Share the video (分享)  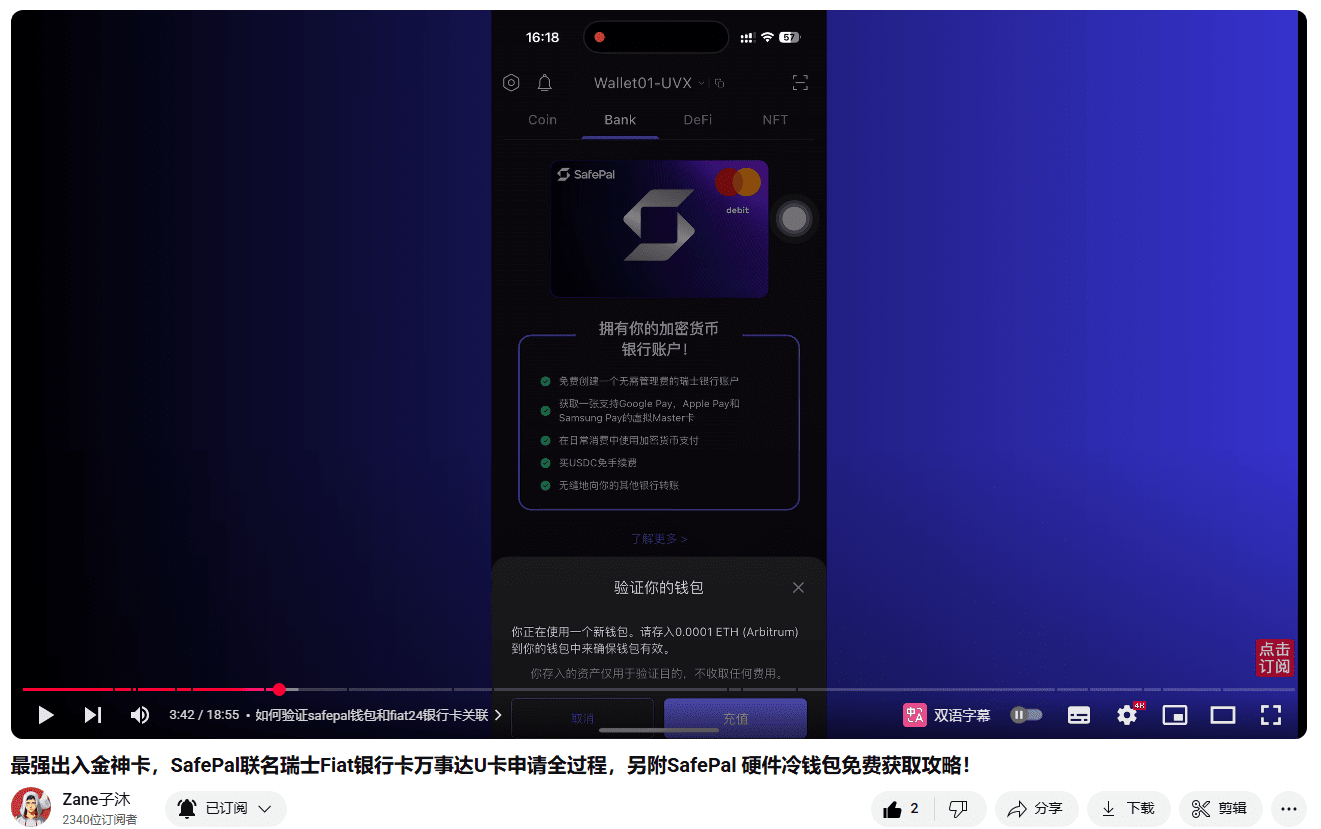(x=1036, y=809)
